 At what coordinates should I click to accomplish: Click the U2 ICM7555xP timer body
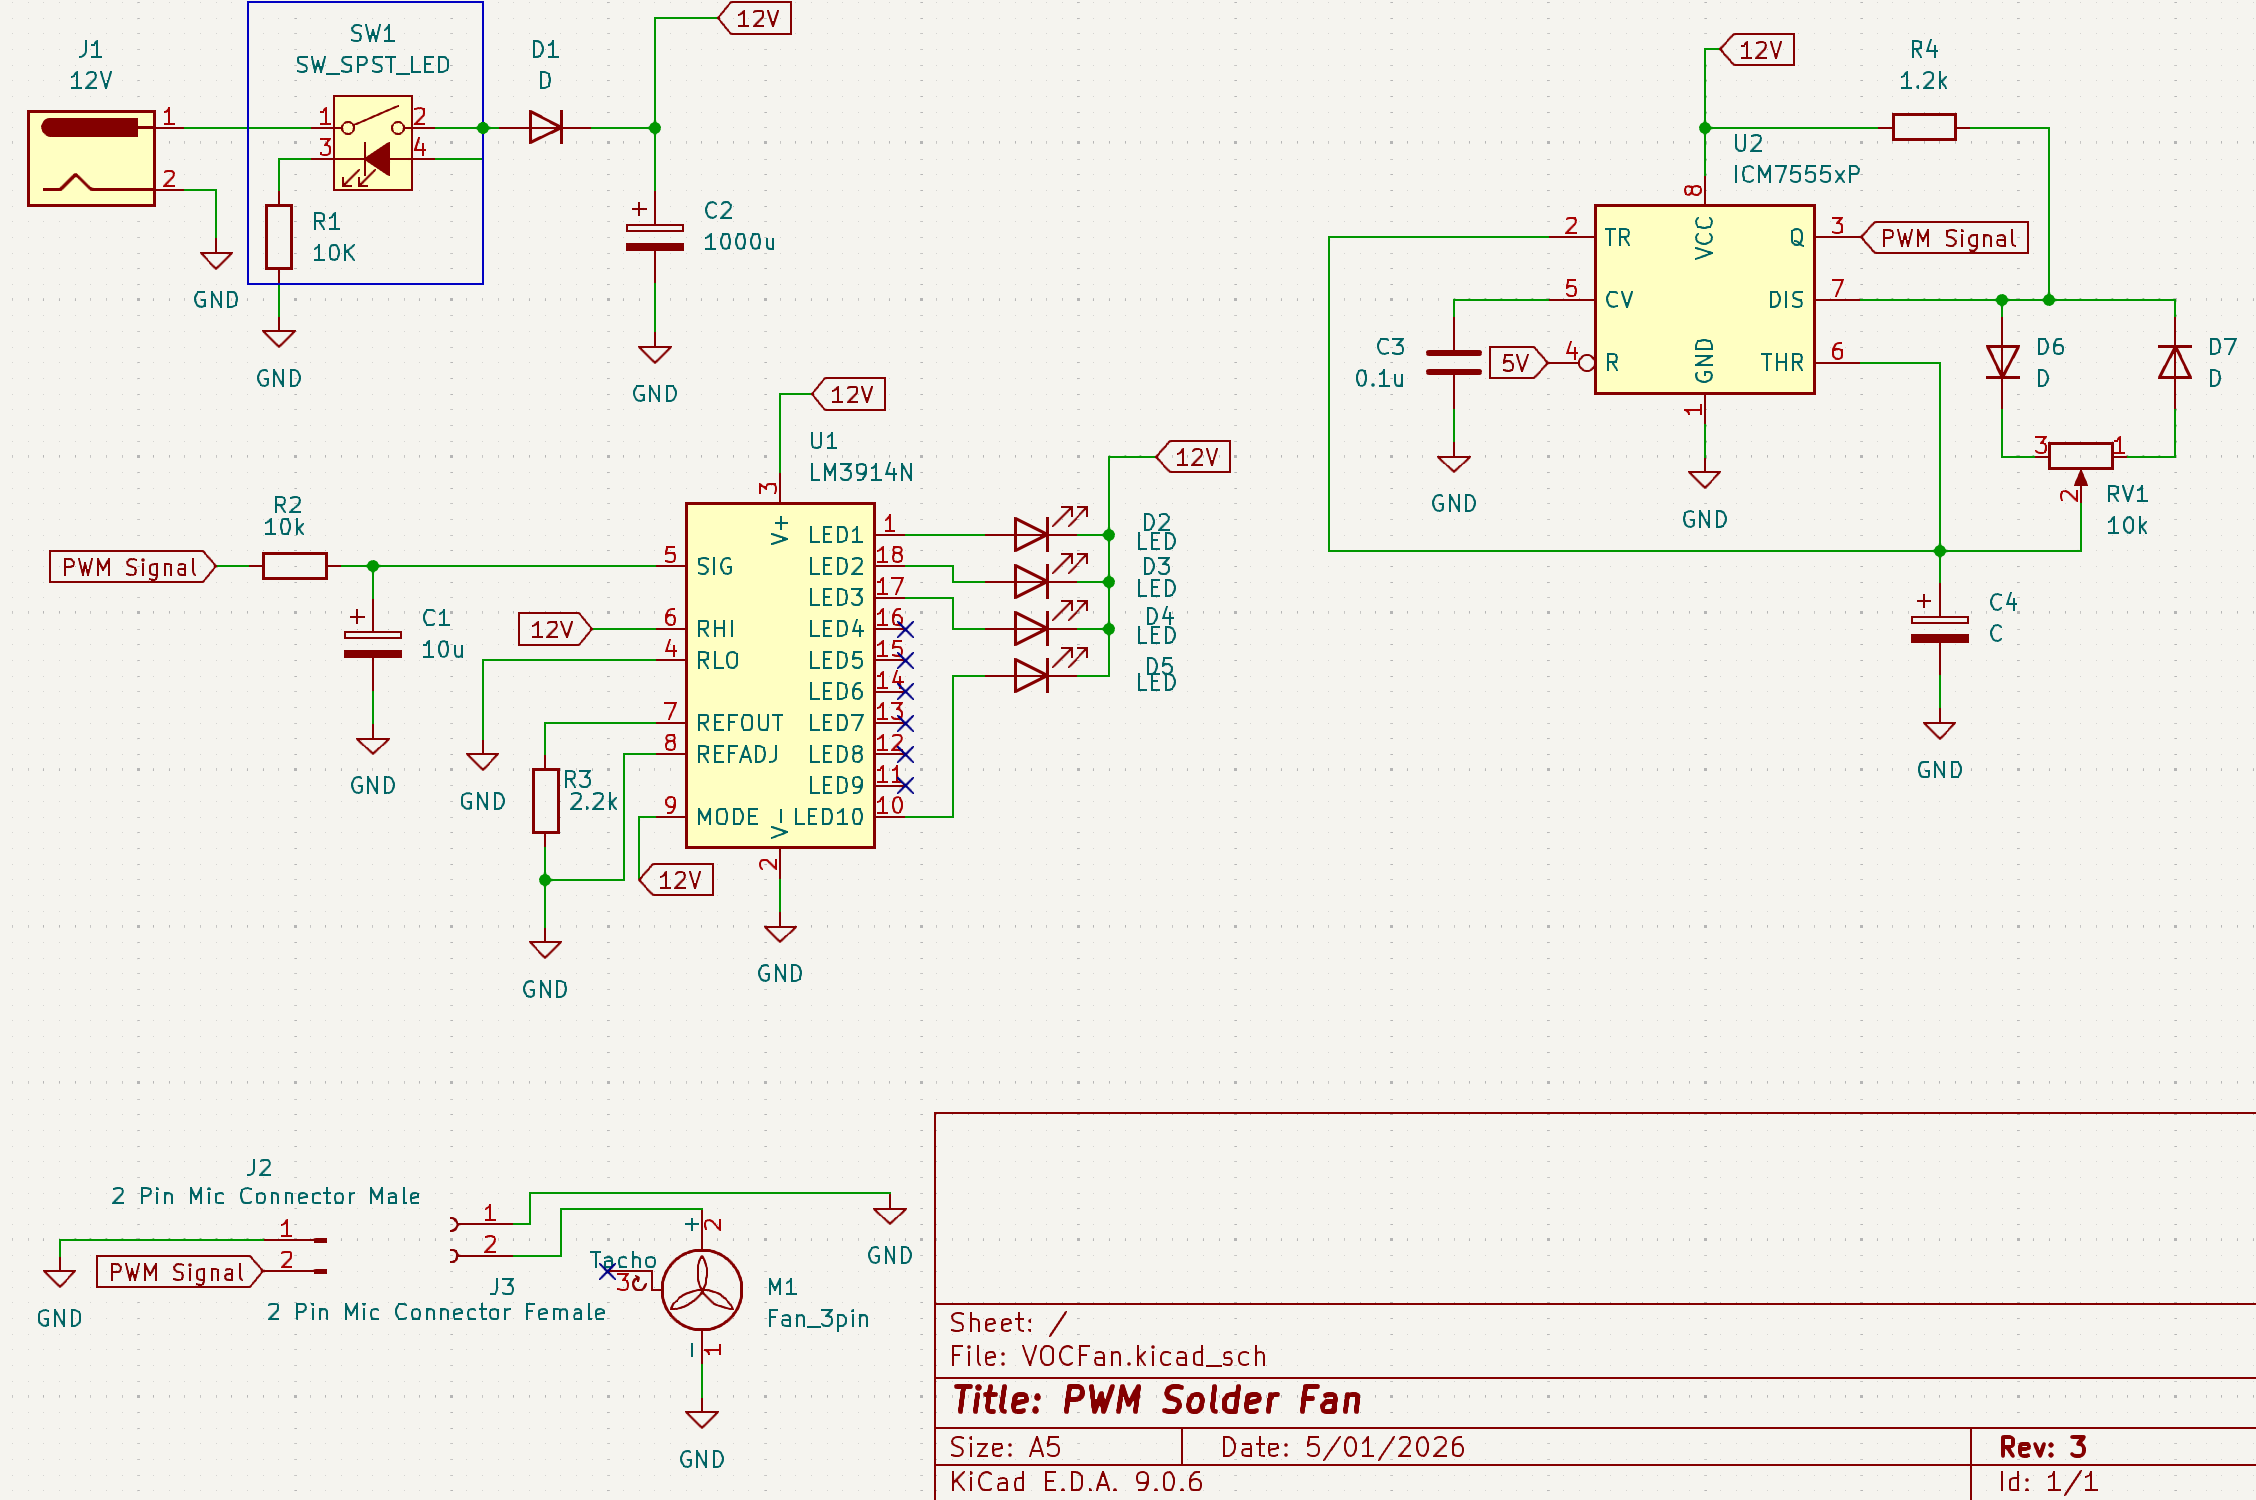pyautogui.click(x=1704, y=300)
